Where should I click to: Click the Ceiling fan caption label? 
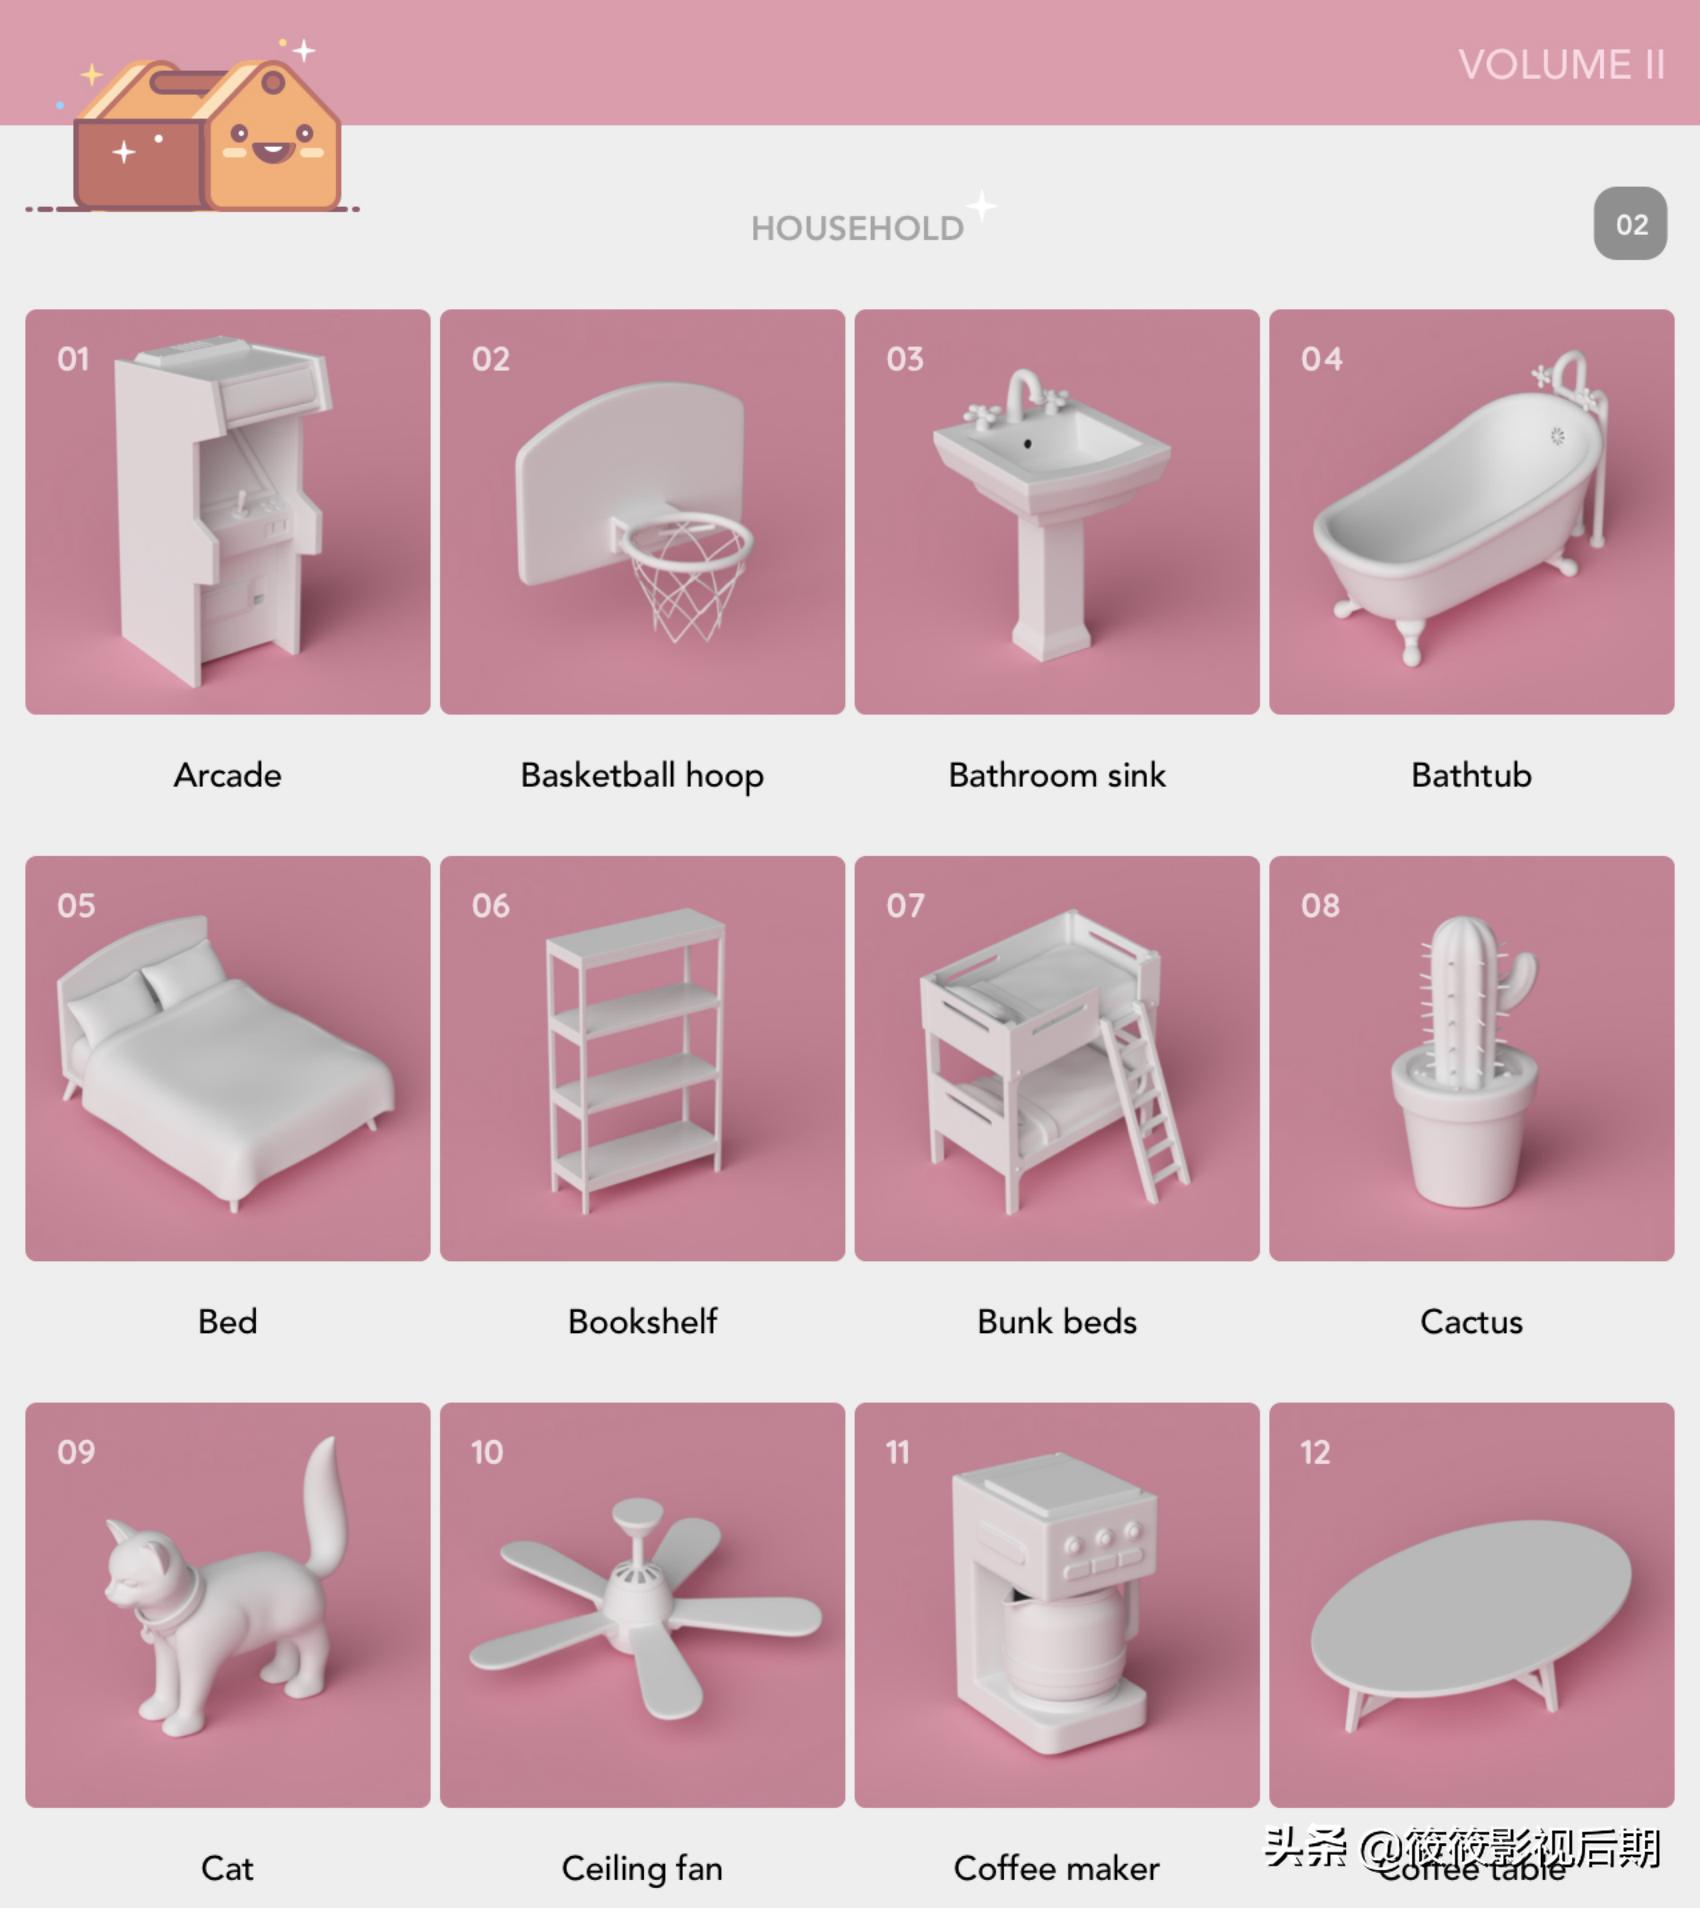[x=642, y=1868]
